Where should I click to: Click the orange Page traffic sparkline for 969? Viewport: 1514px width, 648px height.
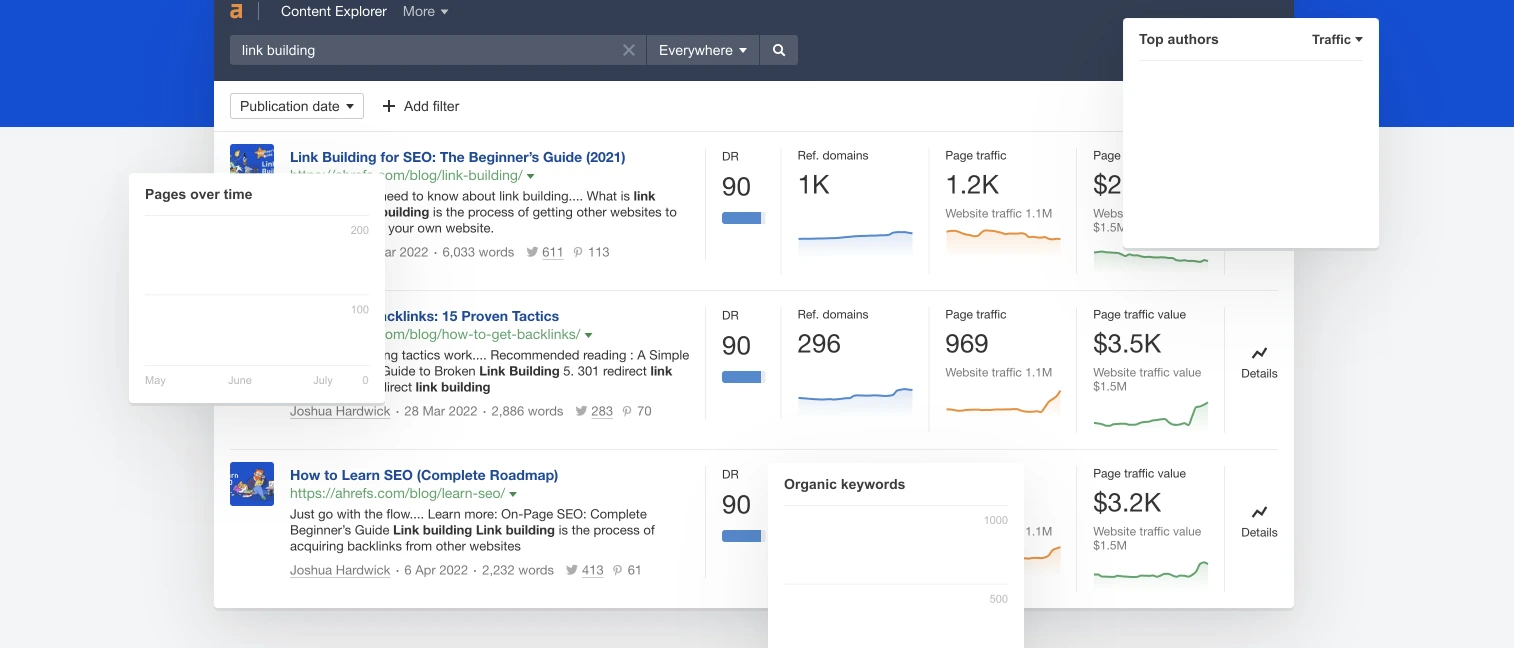[1003, 401]
